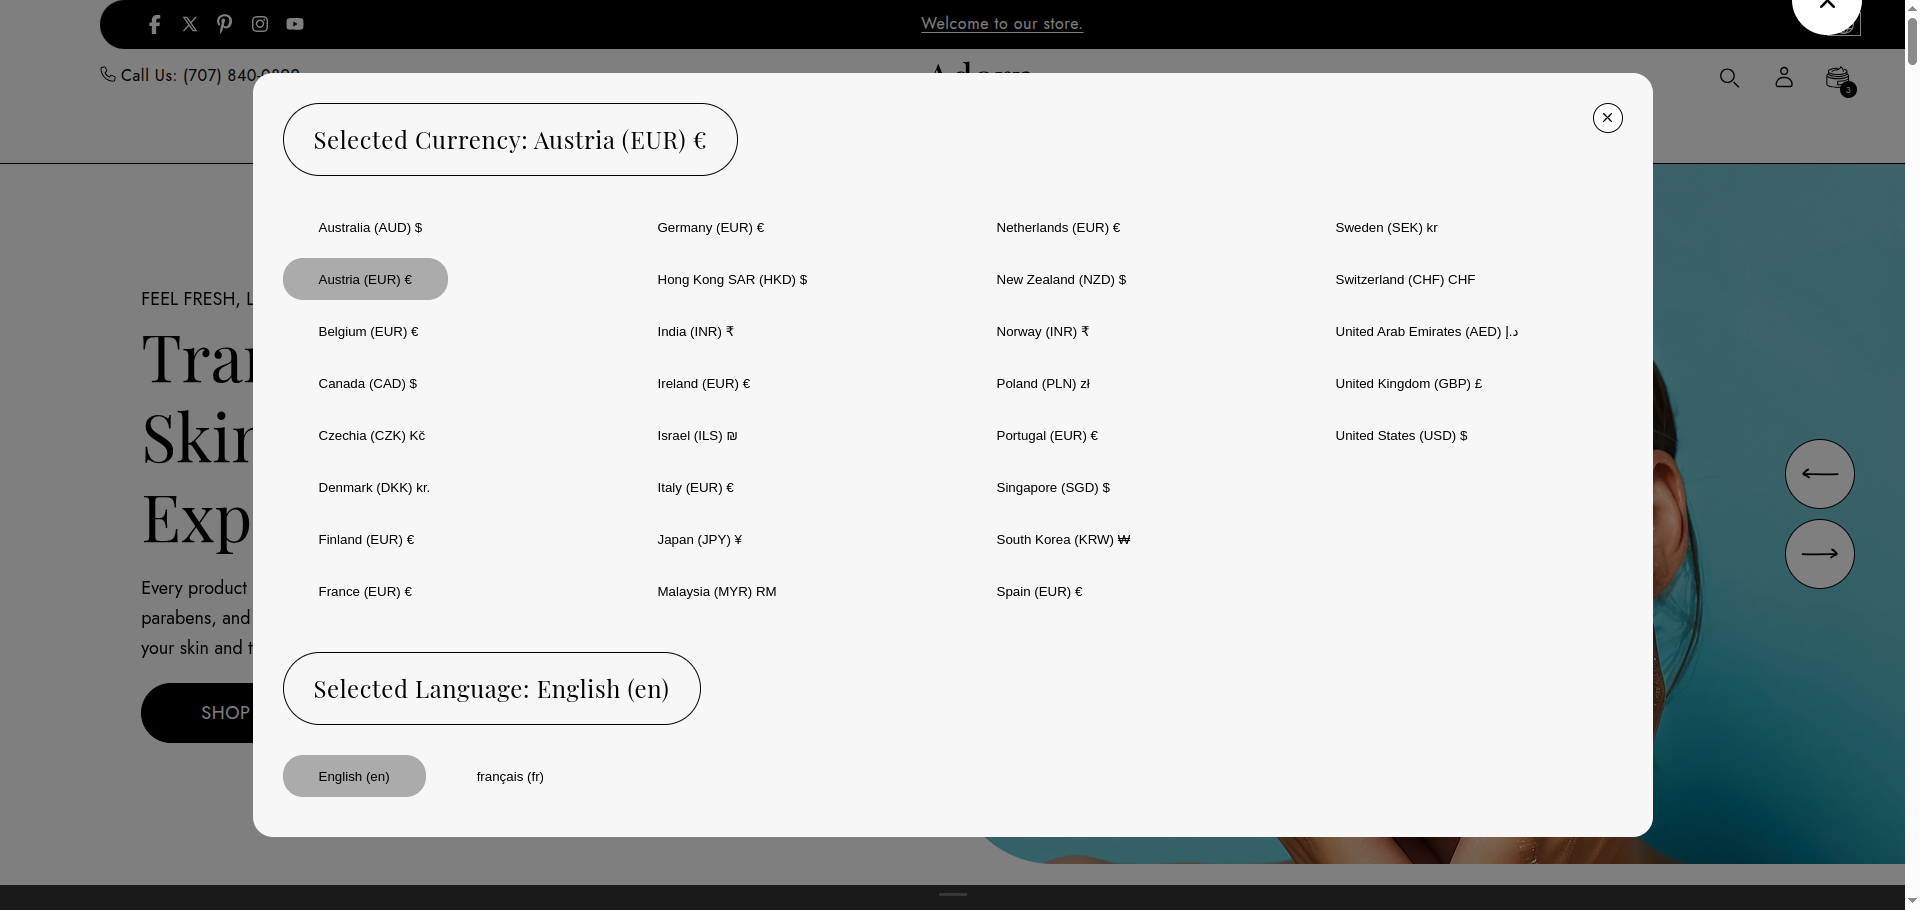Select Ireland (EUR) € currency
The height and width of the screenshot is (910, 1920).
coord(703,384)
